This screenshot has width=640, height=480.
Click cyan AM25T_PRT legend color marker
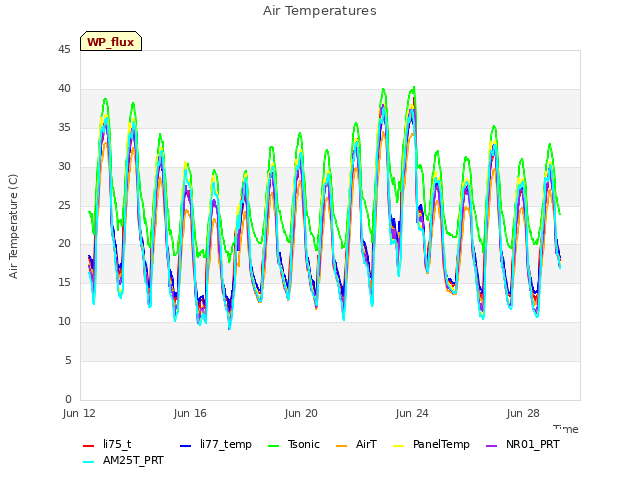[x=89, y=462]
